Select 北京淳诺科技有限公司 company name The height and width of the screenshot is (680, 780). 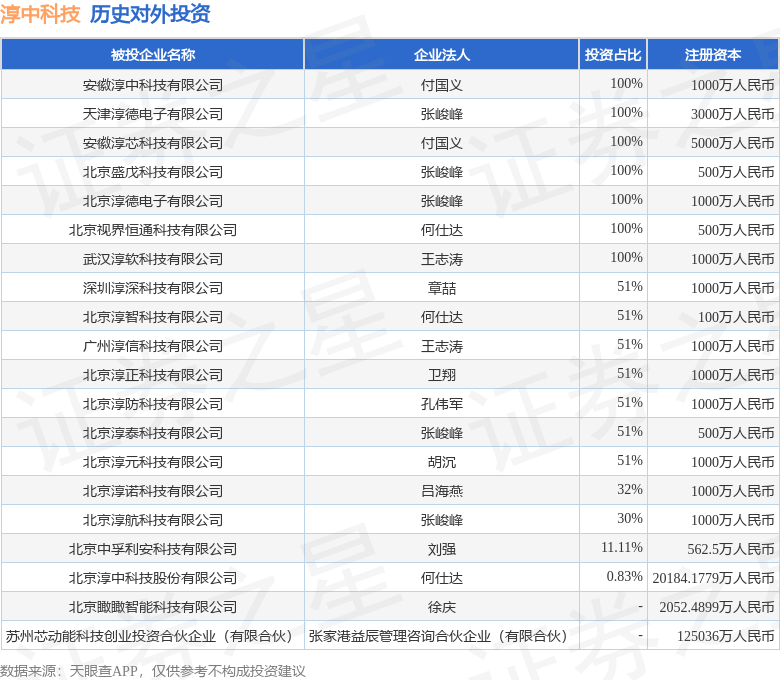153,491
